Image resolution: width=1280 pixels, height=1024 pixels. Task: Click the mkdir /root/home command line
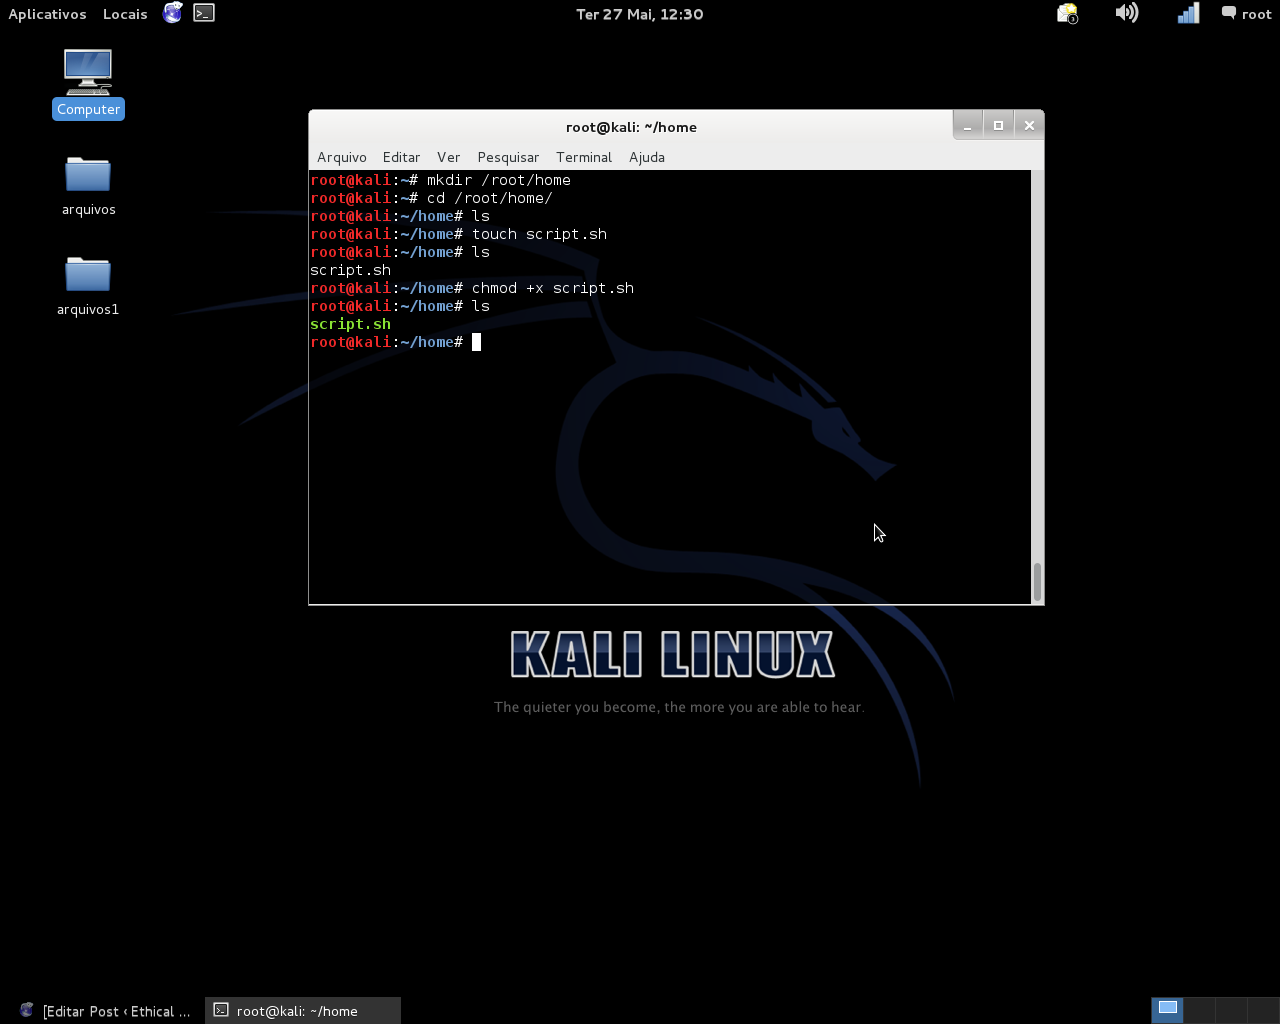441,180
